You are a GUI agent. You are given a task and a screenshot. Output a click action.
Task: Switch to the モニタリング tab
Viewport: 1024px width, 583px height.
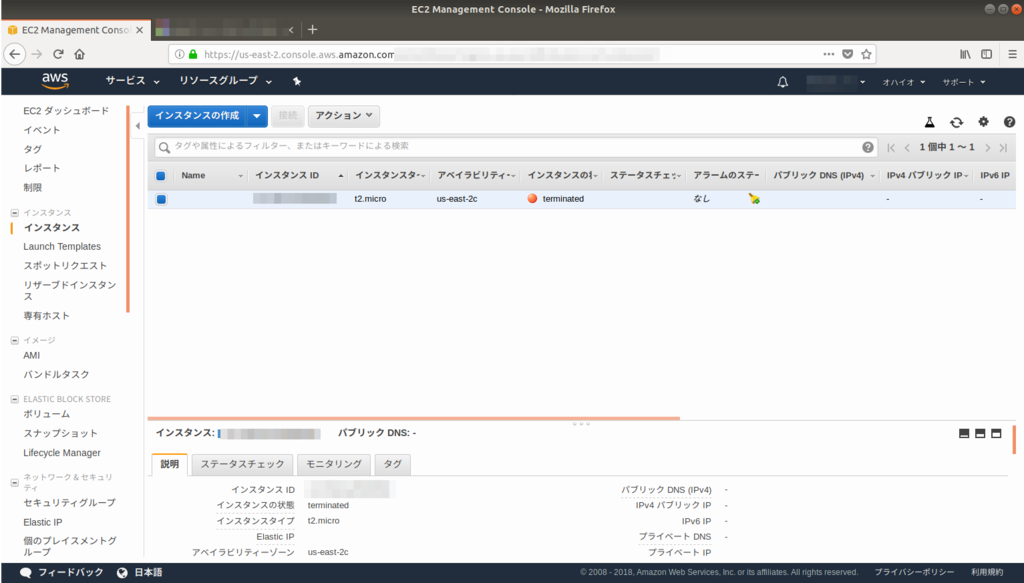click(x=334, y=464)
